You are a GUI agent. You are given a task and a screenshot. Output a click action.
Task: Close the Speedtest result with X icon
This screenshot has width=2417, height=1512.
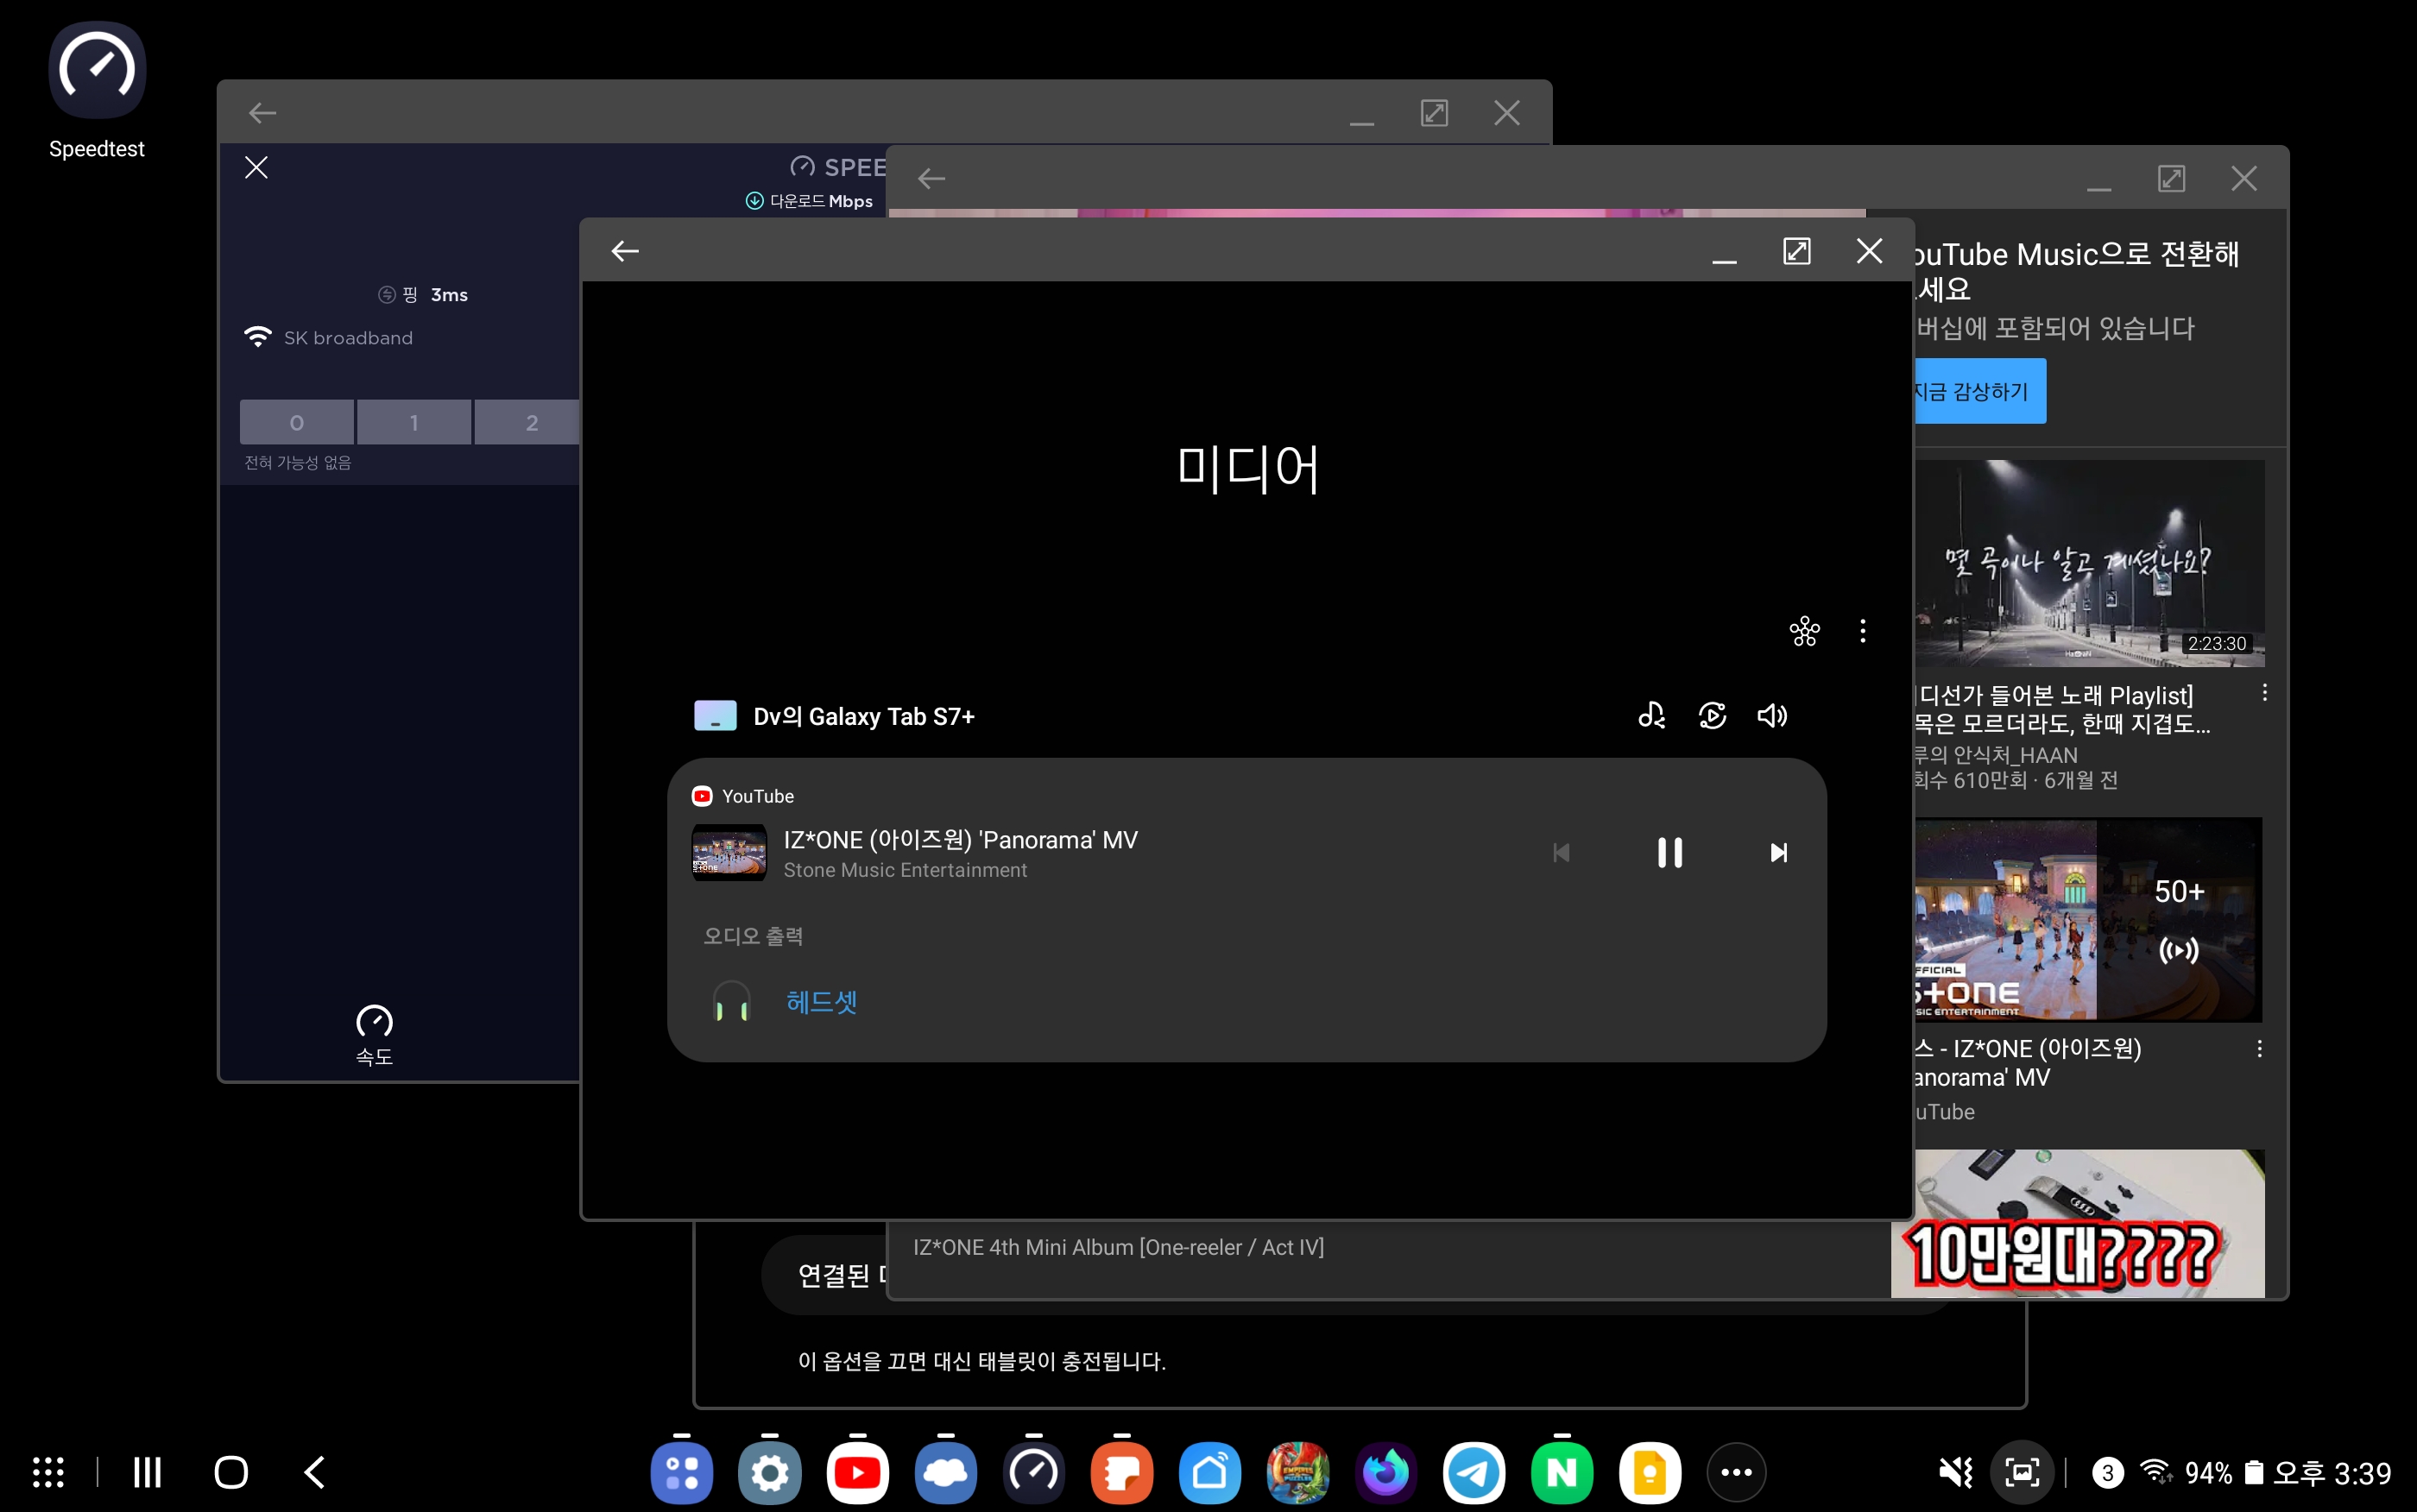256,167
